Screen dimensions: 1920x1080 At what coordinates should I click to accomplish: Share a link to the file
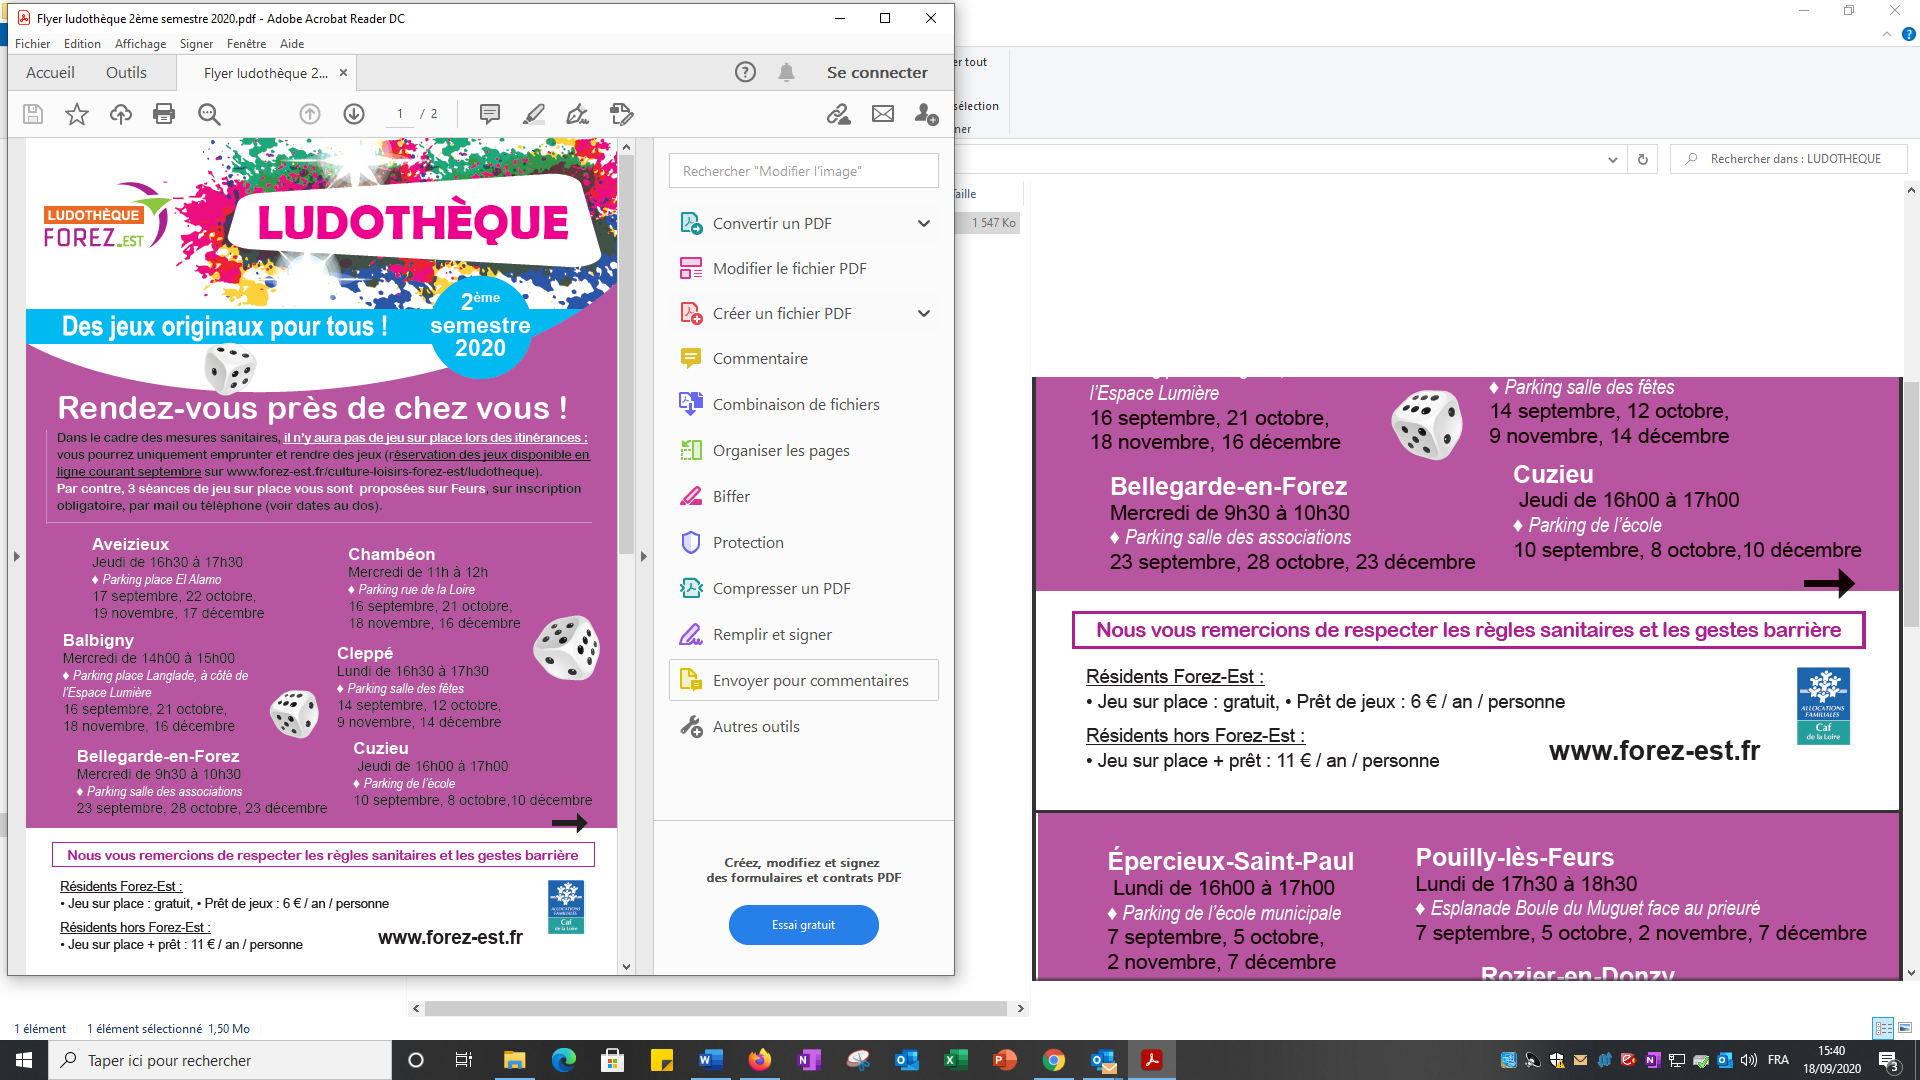click(x=838, y=114)
